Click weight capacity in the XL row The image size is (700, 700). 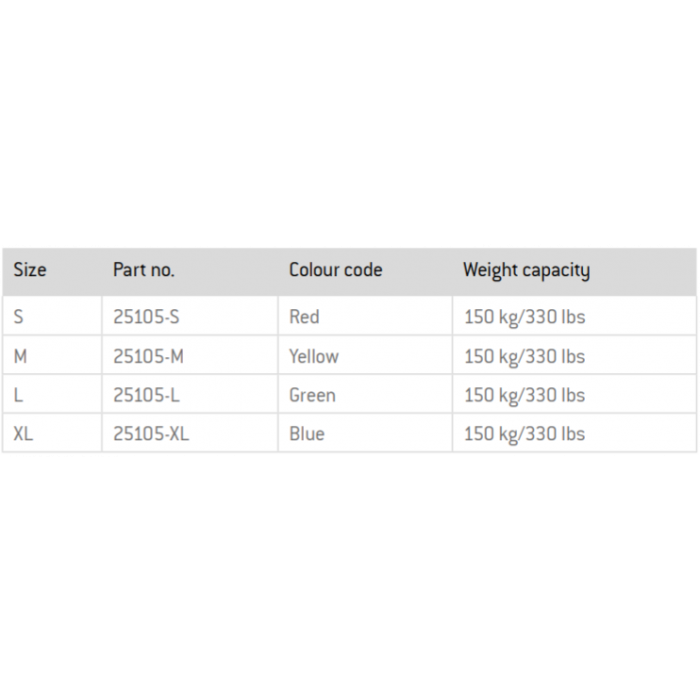[525, 434]
